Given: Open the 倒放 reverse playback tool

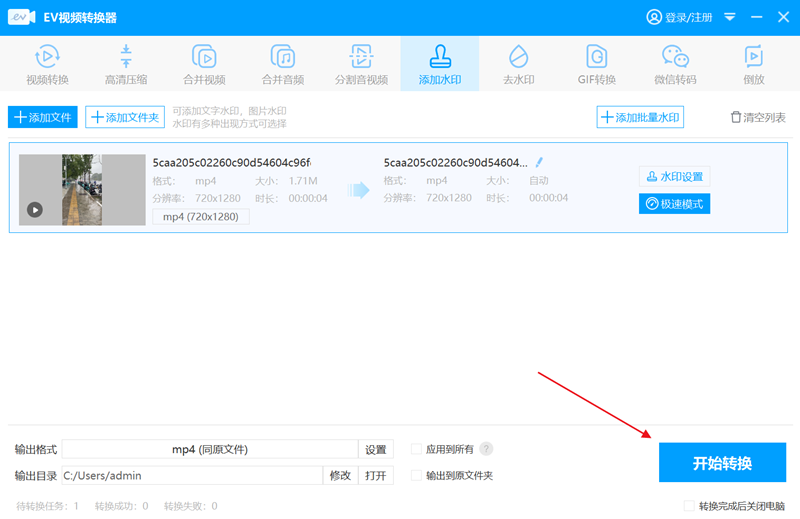Looking at the screenshot, I should pos(754,64).
